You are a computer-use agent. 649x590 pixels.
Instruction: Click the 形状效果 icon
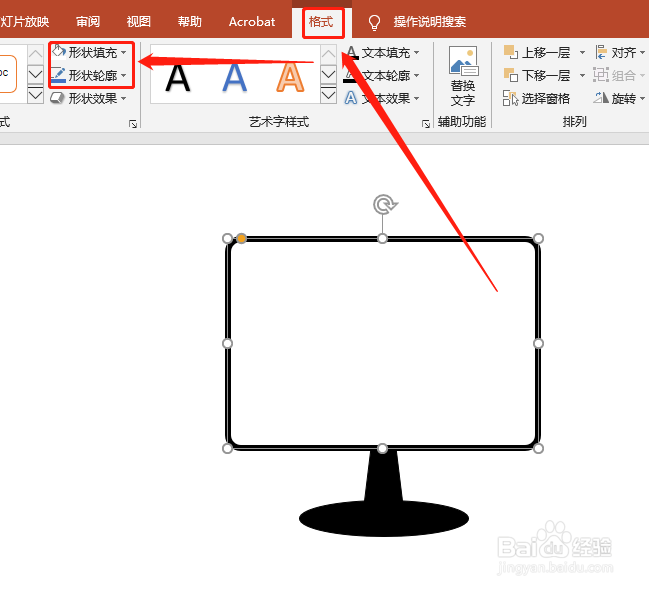tap(57, 98)
